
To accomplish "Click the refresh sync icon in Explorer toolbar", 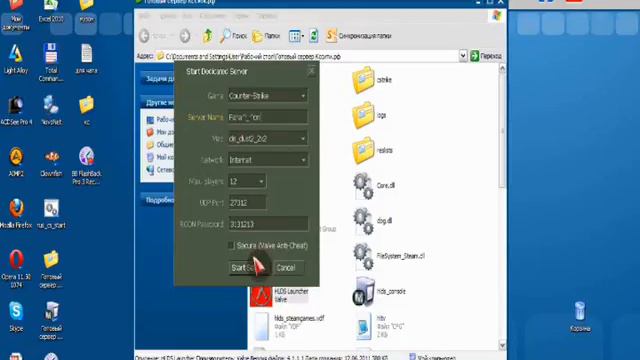I will [313, 36].
